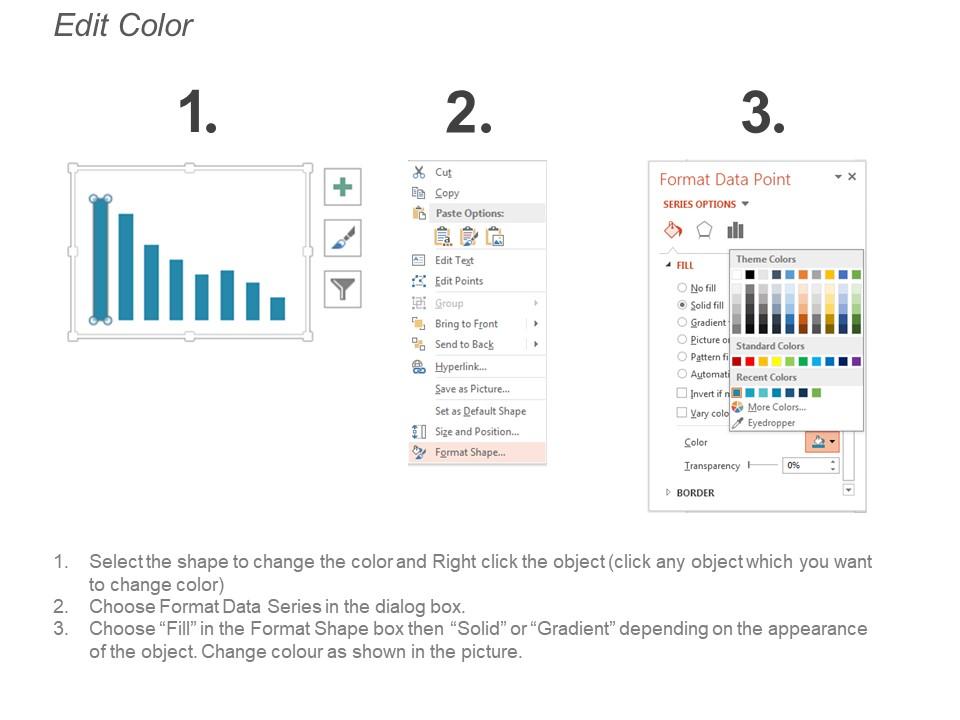Click the Transparency percentage field
The image size is (960, 720).
point(805,466)
